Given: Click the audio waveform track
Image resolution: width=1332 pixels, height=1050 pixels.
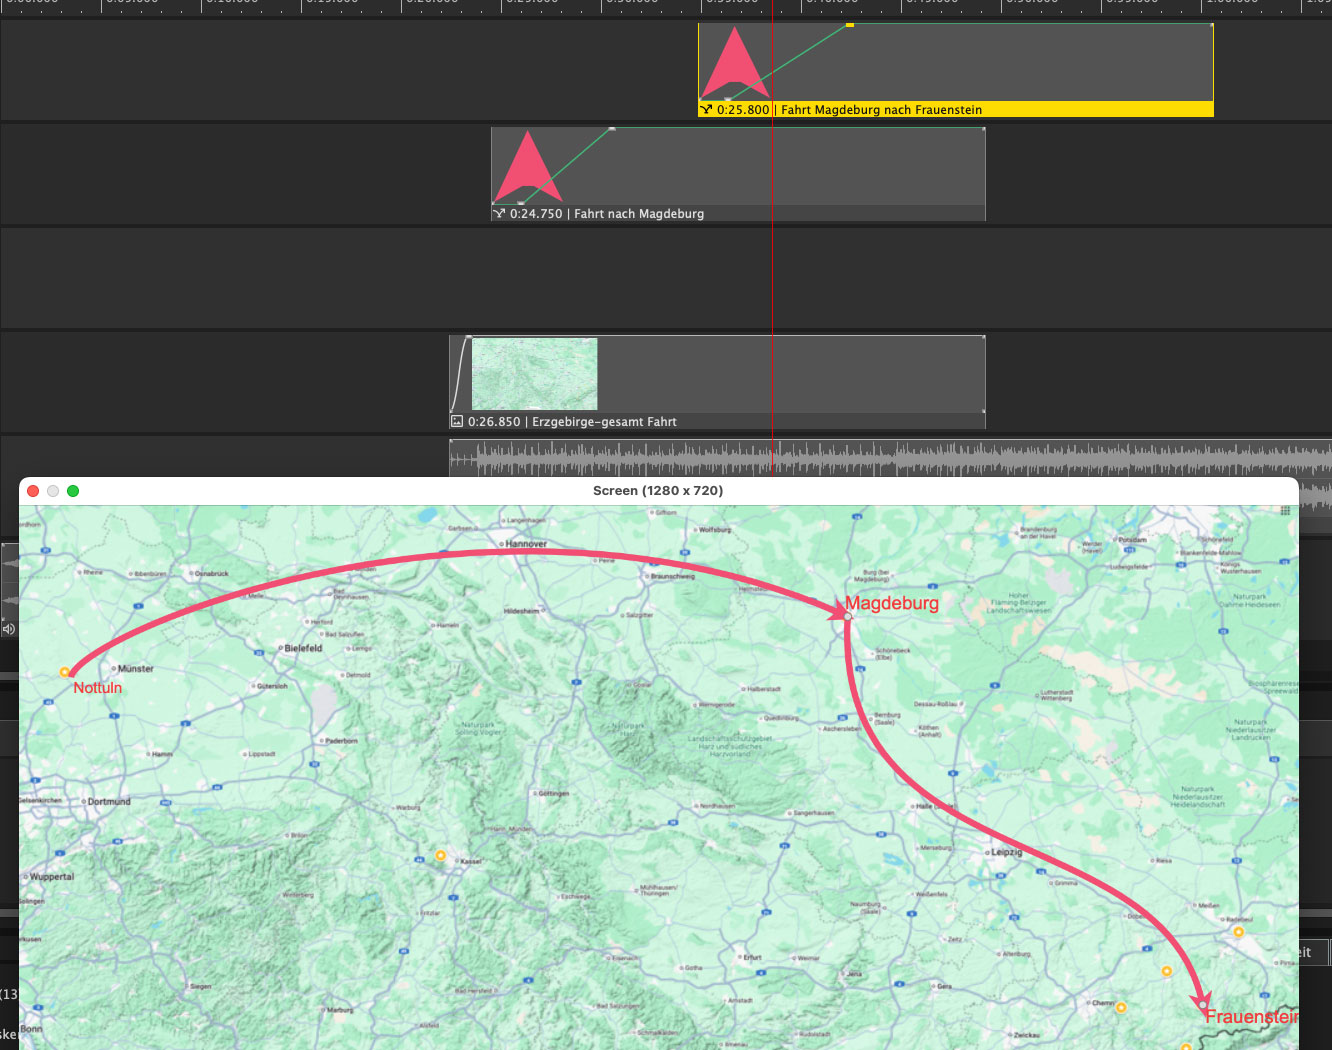Looking at the screenshot, I should [x=900, y=459].
